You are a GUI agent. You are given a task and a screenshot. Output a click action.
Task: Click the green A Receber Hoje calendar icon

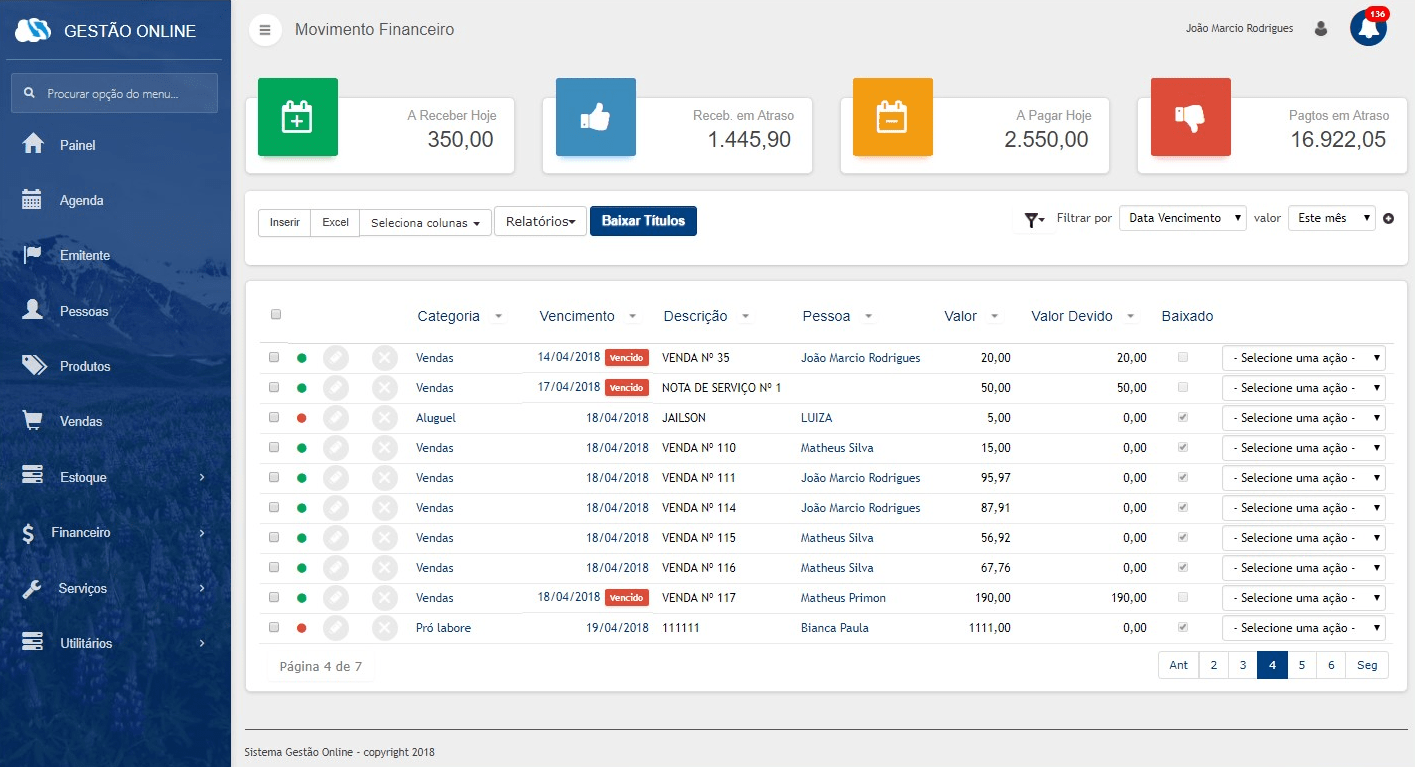click(297, 117)
